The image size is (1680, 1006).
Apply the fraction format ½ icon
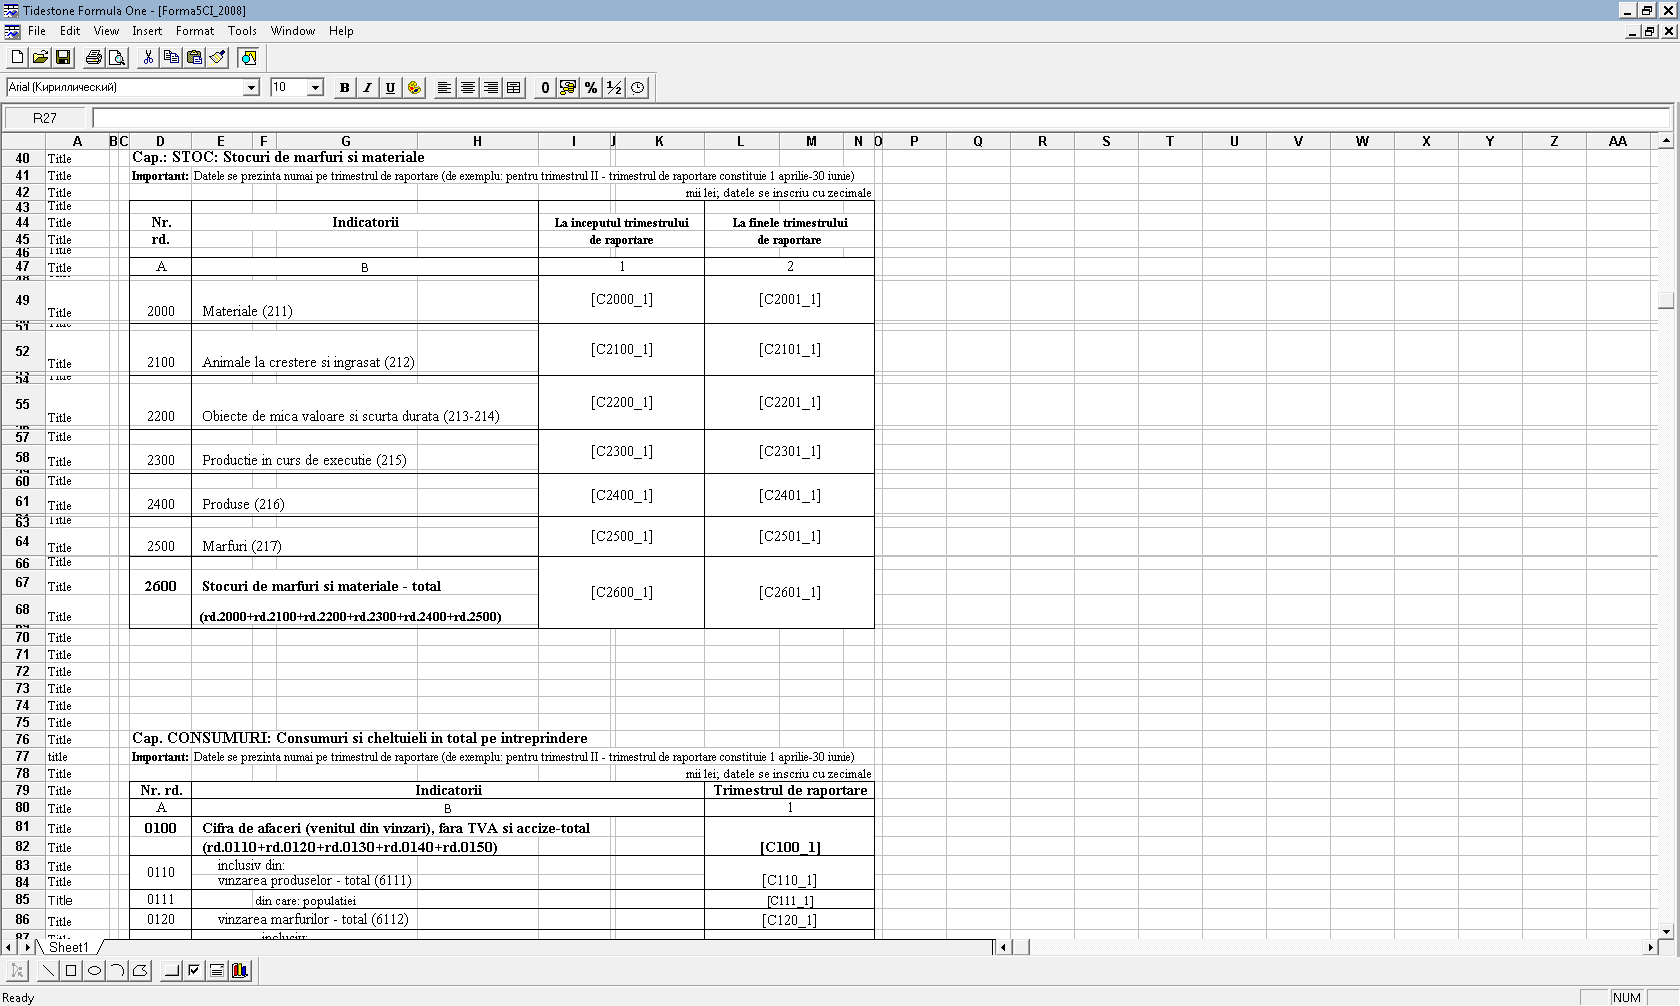coord(614,88)
